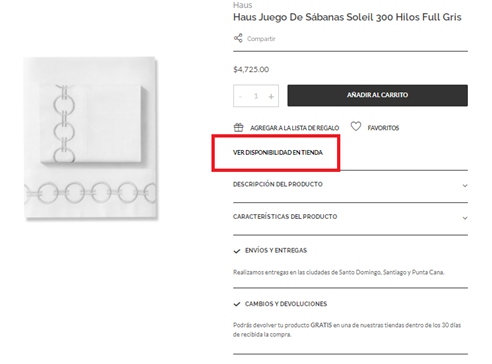492x364 pixels.
Task: Open Ver Disponibilidad en Tienda
Action: [x=278, y=153]
